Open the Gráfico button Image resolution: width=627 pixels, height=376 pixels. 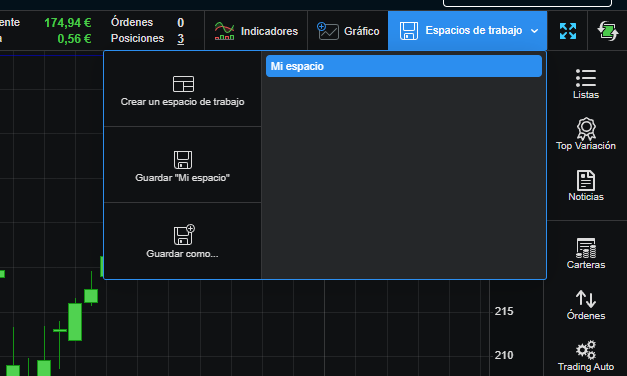click(x=348, y=31)
